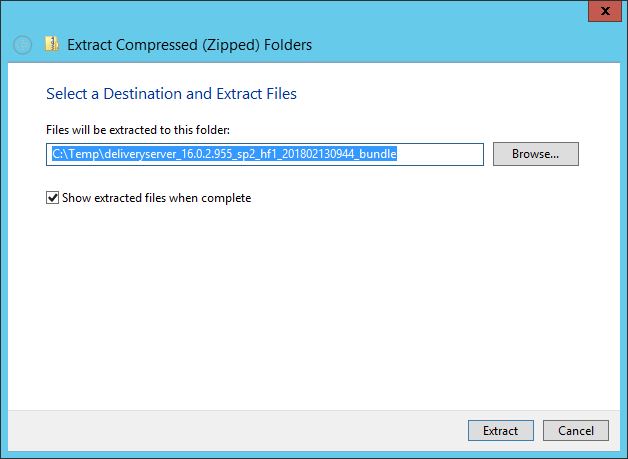This screenshot has width=628, height=459.
Task: Click empty space inside path field right side
Action: coord(440,154)
